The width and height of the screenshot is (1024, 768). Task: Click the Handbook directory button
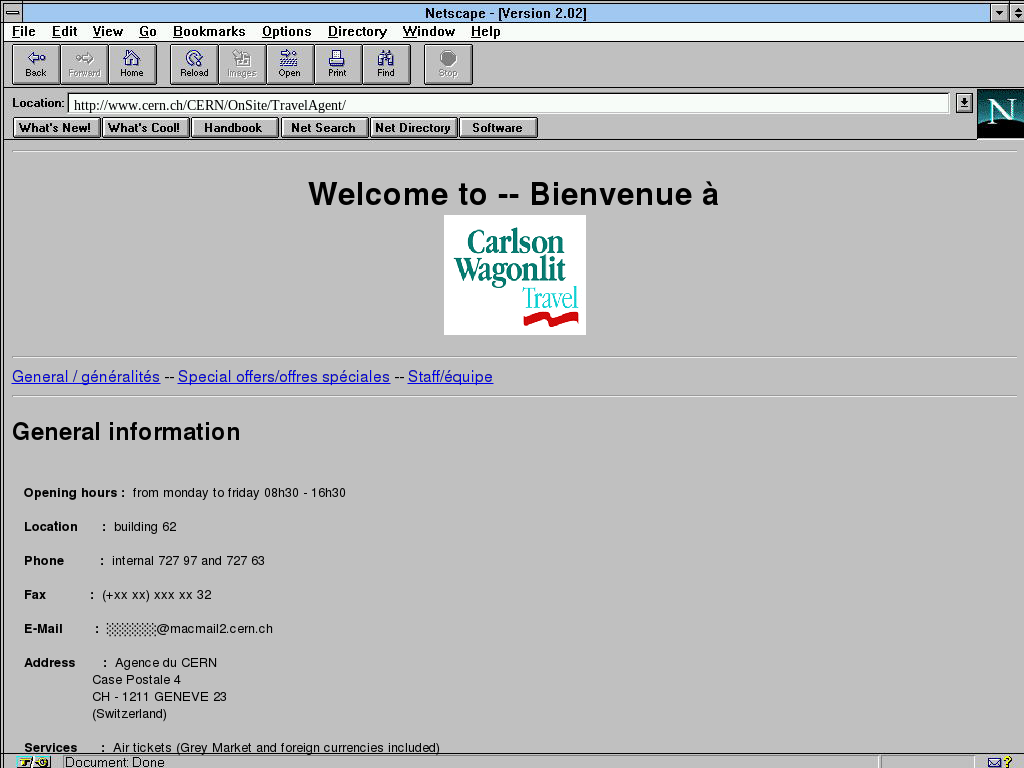pos(233,128)
